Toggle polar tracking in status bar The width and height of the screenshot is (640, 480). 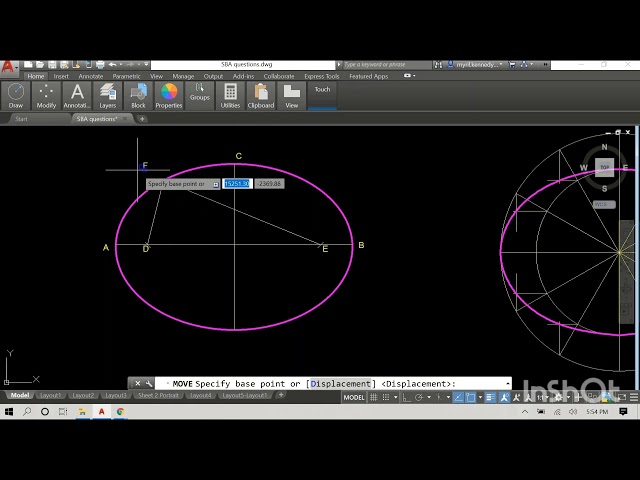click(419, 397)
